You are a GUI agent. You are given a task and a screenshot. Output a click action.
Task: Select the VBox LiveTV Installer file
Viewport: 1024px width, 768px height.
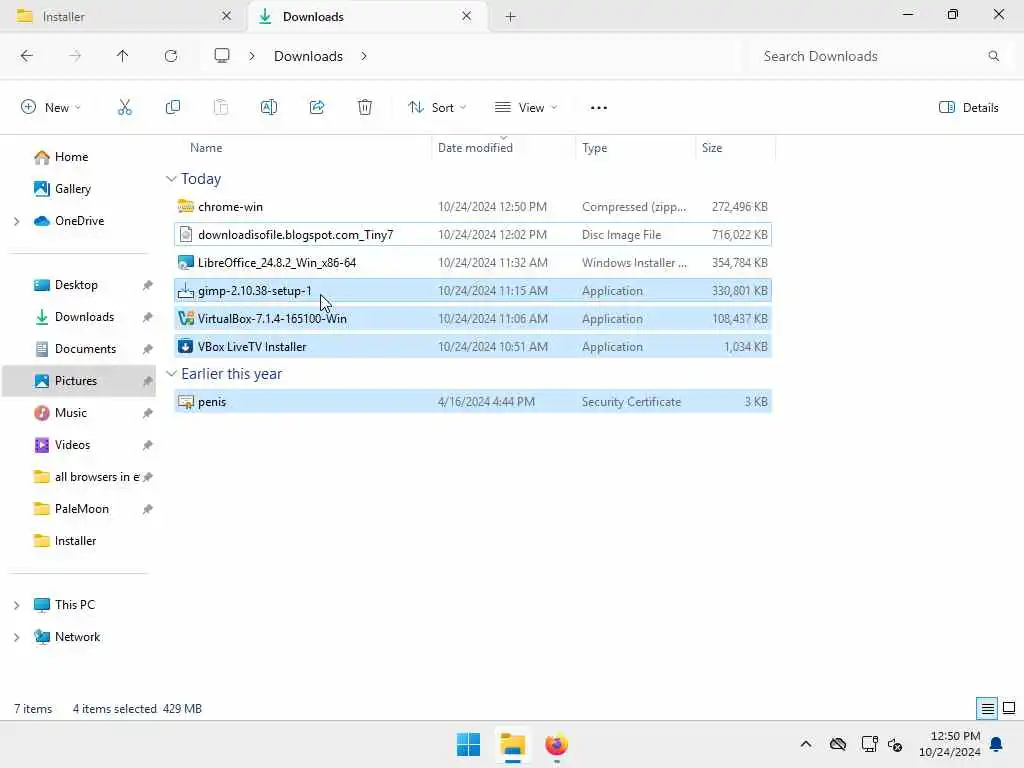tap(473, 347)
